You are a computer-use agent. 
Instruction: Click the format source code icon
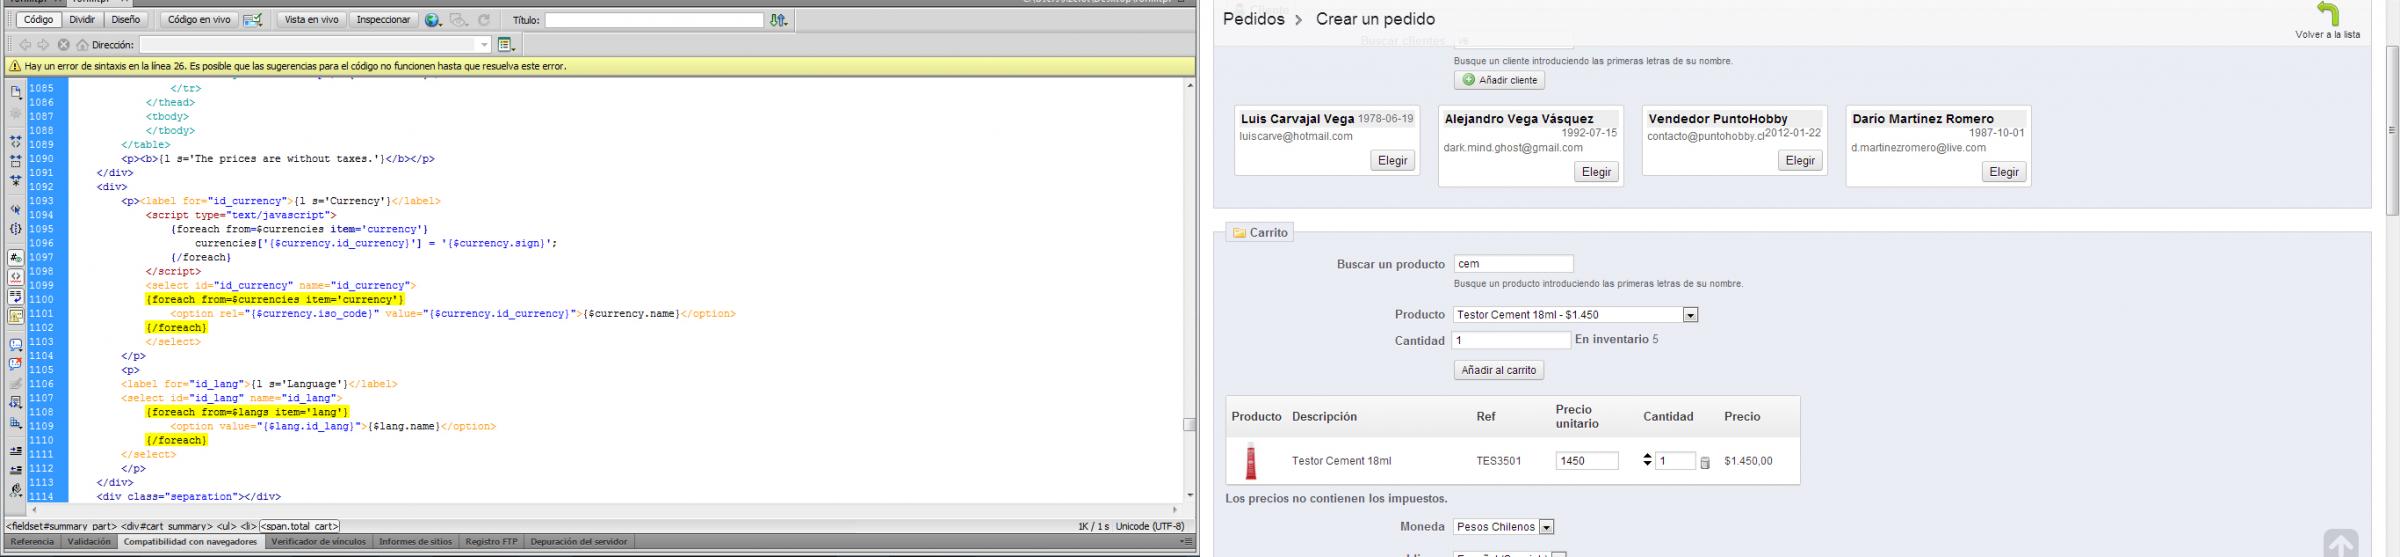click(x=16, y=490)
